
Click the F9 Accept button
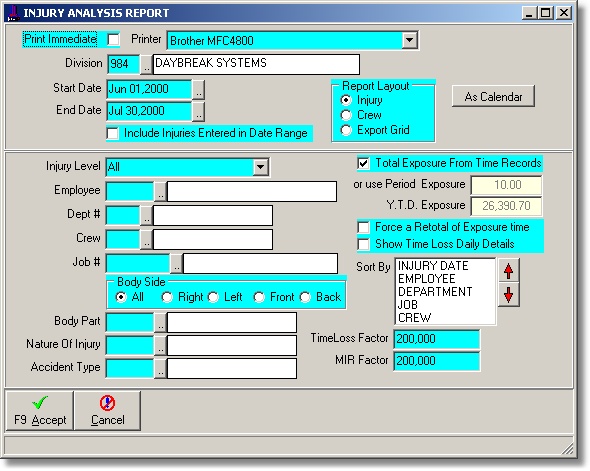[40, 410]
